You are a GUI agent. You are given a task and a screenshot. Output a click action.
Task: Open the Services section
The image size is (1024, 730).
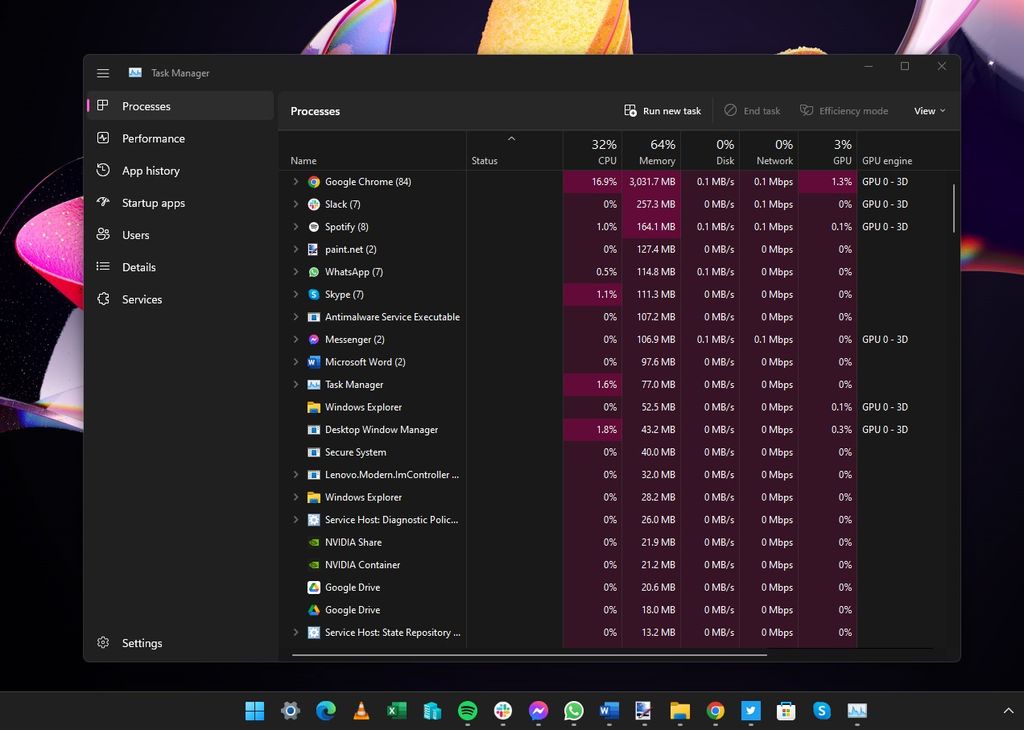tap(142, 298)
